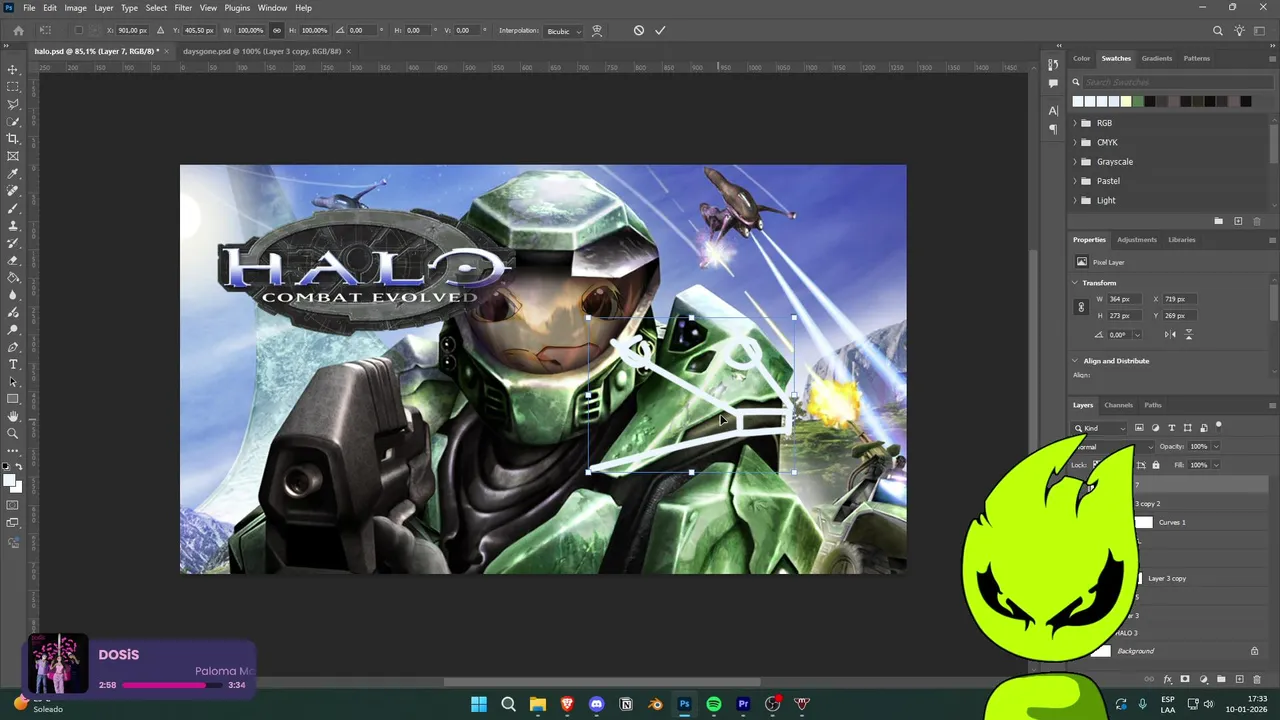This screenshot has height=720, width=1280.
Task: Select the Pen tool
Action: click(x=13, y=347)
